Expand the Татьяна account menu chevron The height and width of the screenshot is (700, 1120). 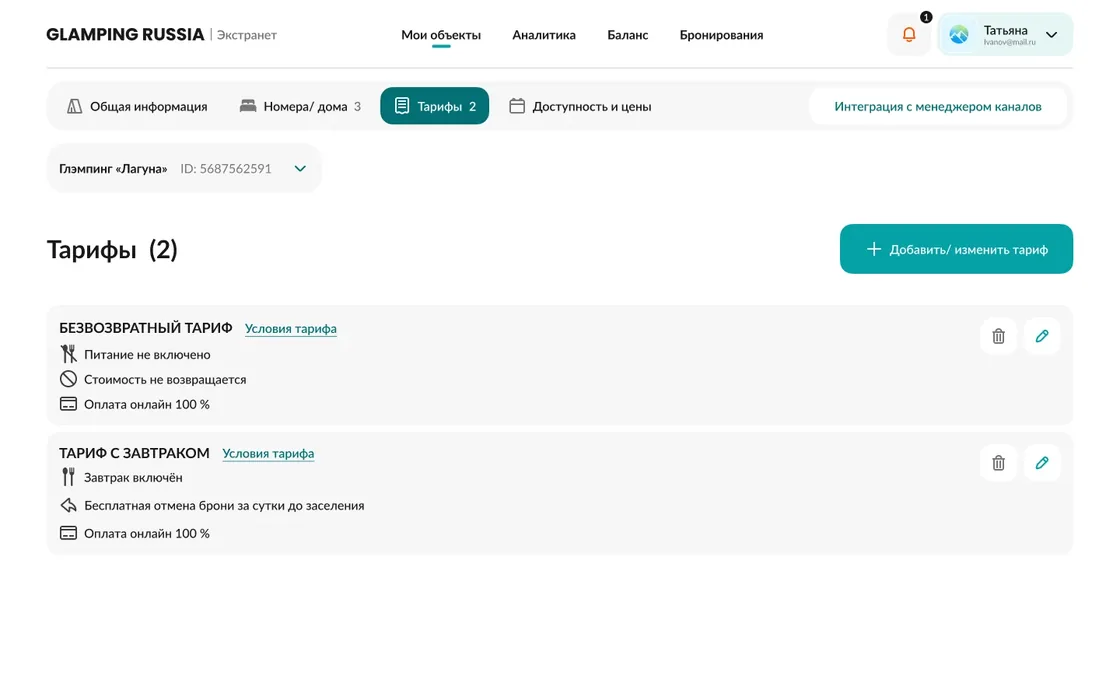point(1051,34)
